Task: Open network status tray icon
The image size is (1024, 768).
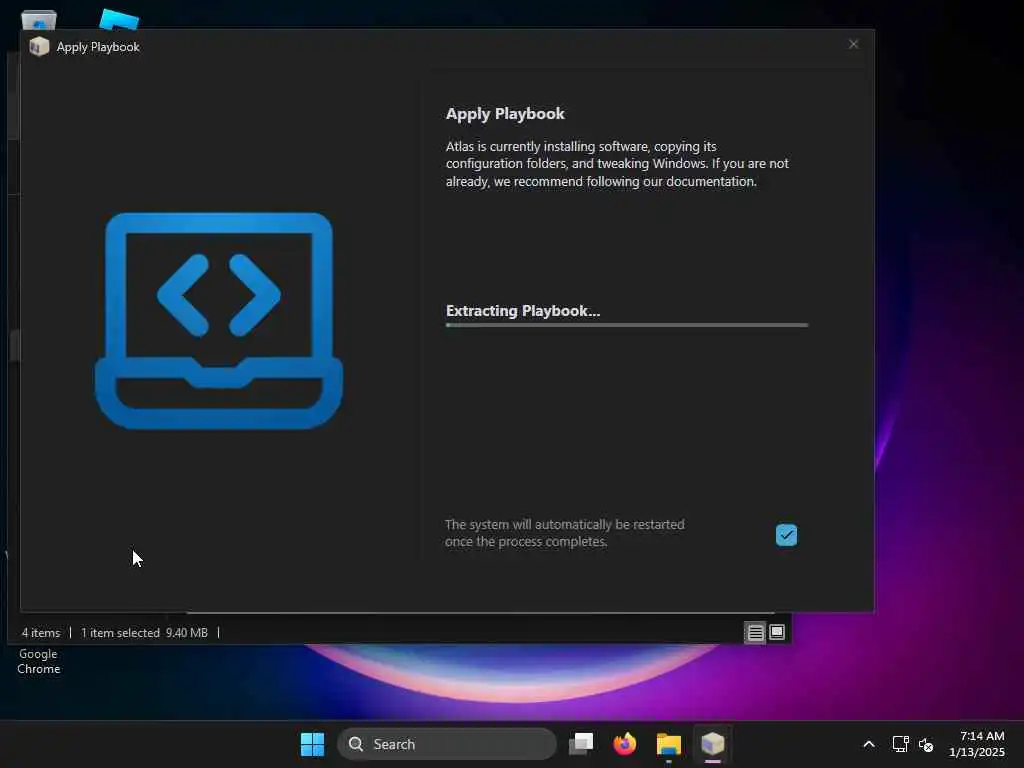Action: click(x=901, y=744)
